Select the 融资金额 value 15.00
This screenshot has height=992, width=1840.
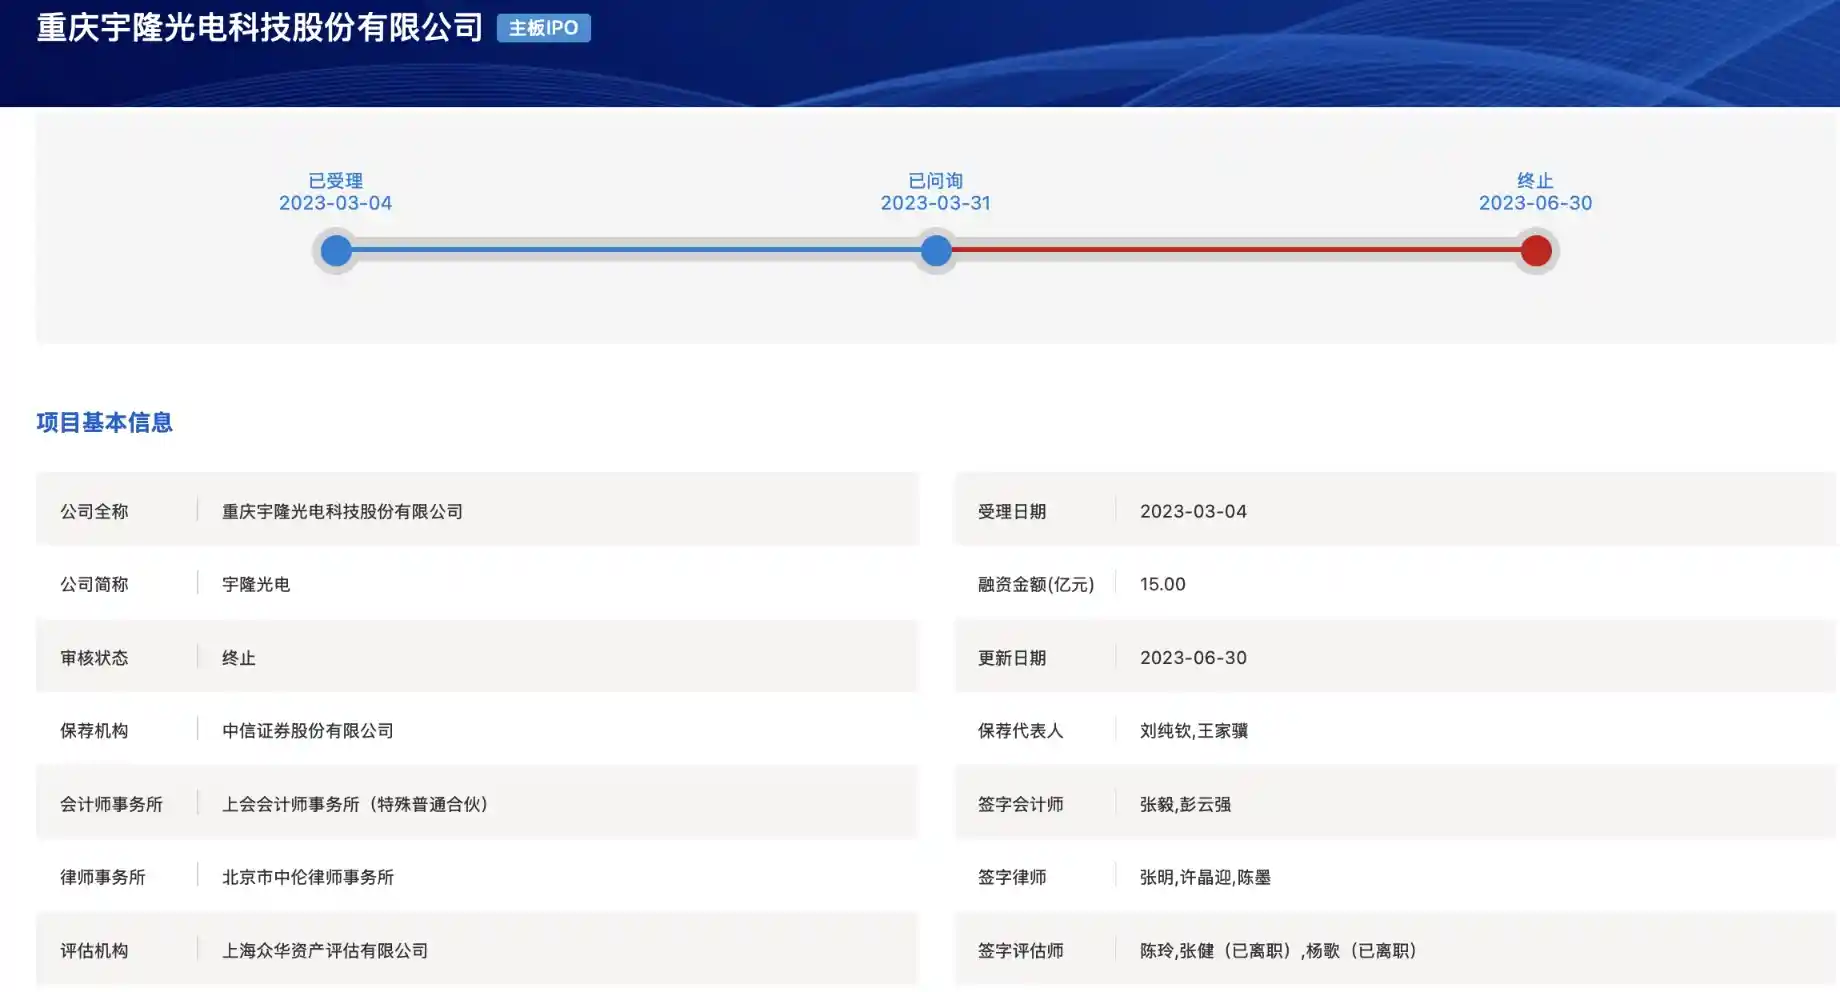(1161, 584)
